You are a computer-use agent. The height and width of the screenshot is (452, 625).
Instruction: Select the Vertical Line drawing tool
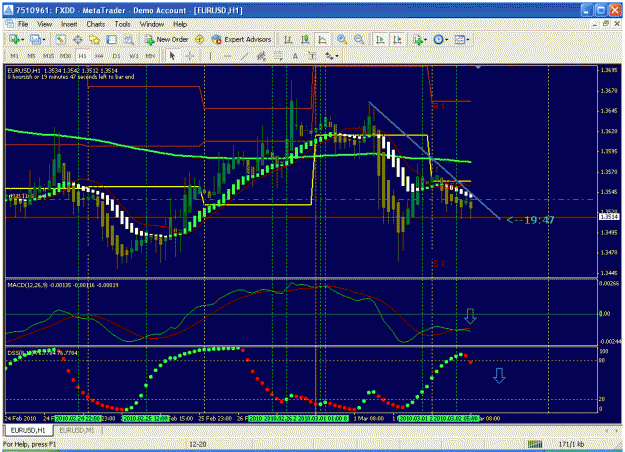(210, 56)
